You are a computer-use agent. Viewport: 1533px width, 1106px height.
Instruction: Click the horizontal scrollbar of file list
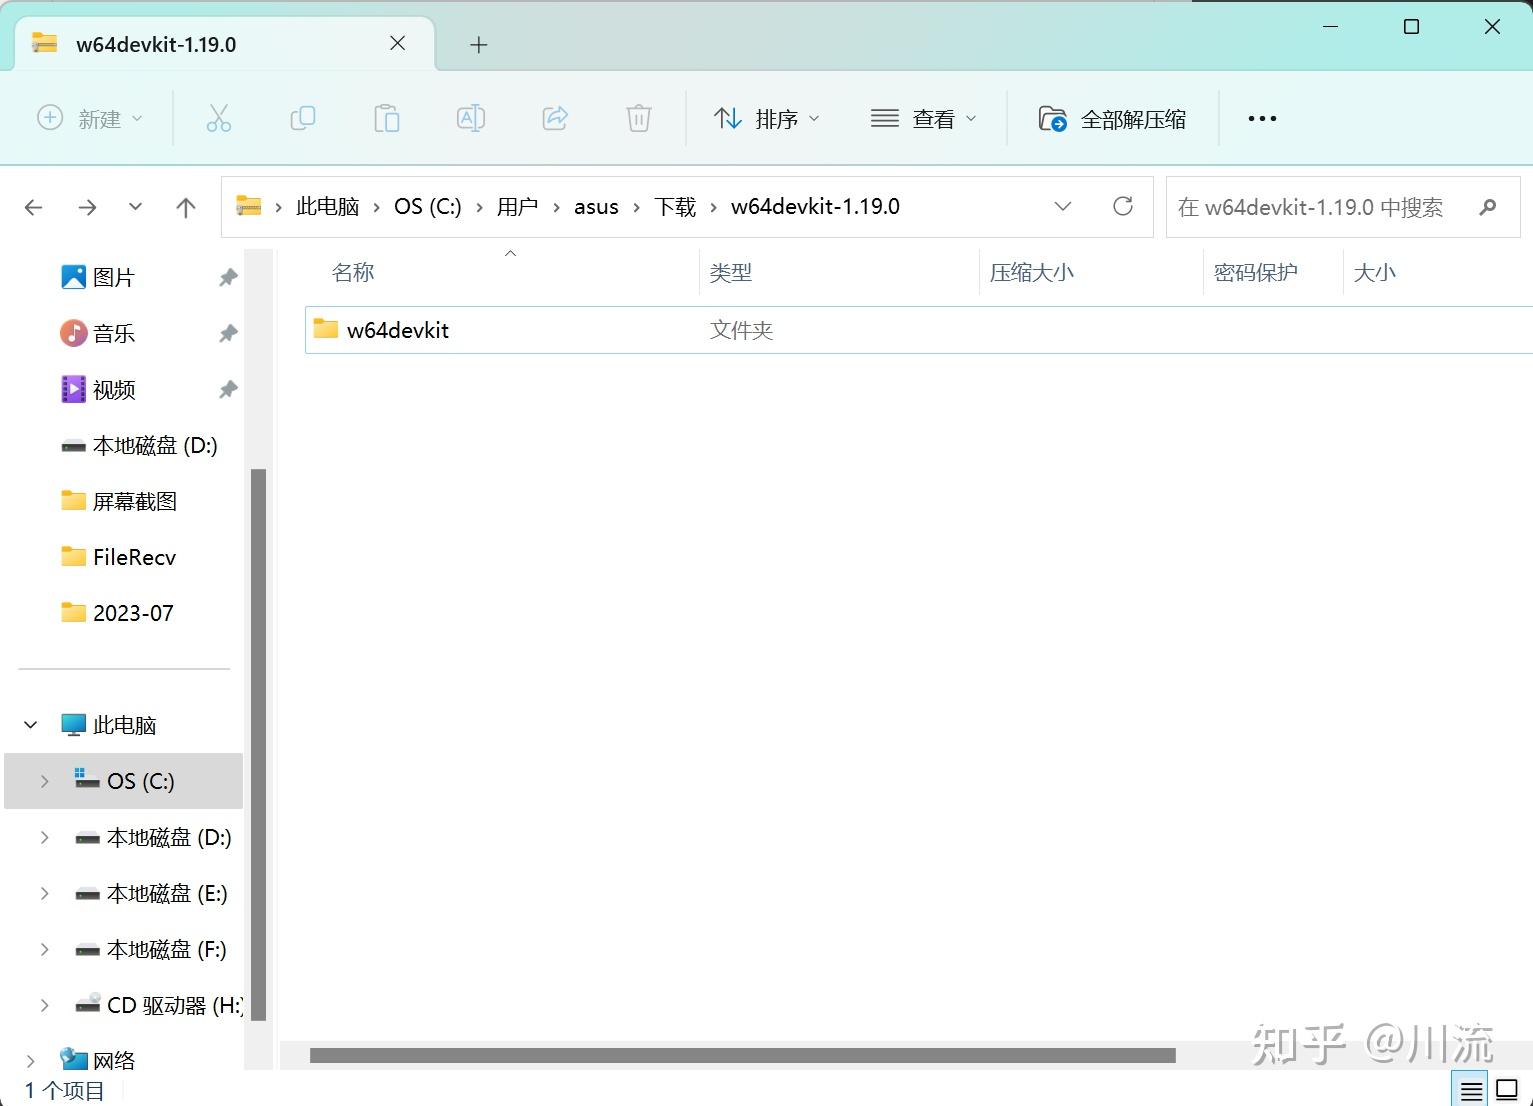click(x=742, y=1055)
